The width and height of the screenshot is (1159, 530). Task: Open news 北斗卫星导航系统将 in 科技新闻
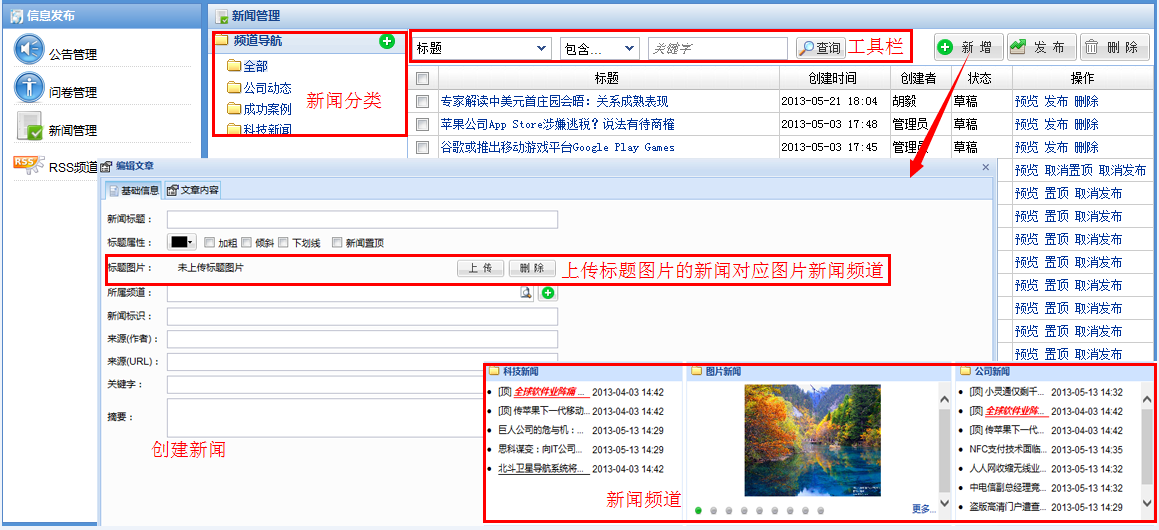click(x=543, y=468)
